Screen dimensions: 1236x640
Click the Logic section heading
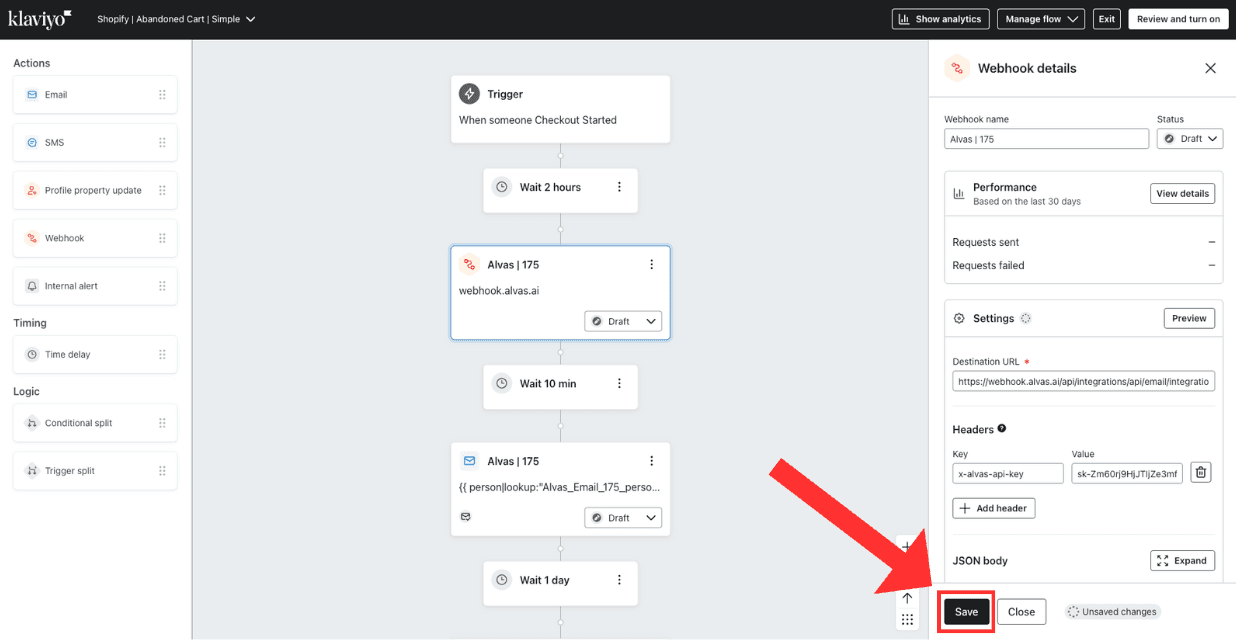26,391
